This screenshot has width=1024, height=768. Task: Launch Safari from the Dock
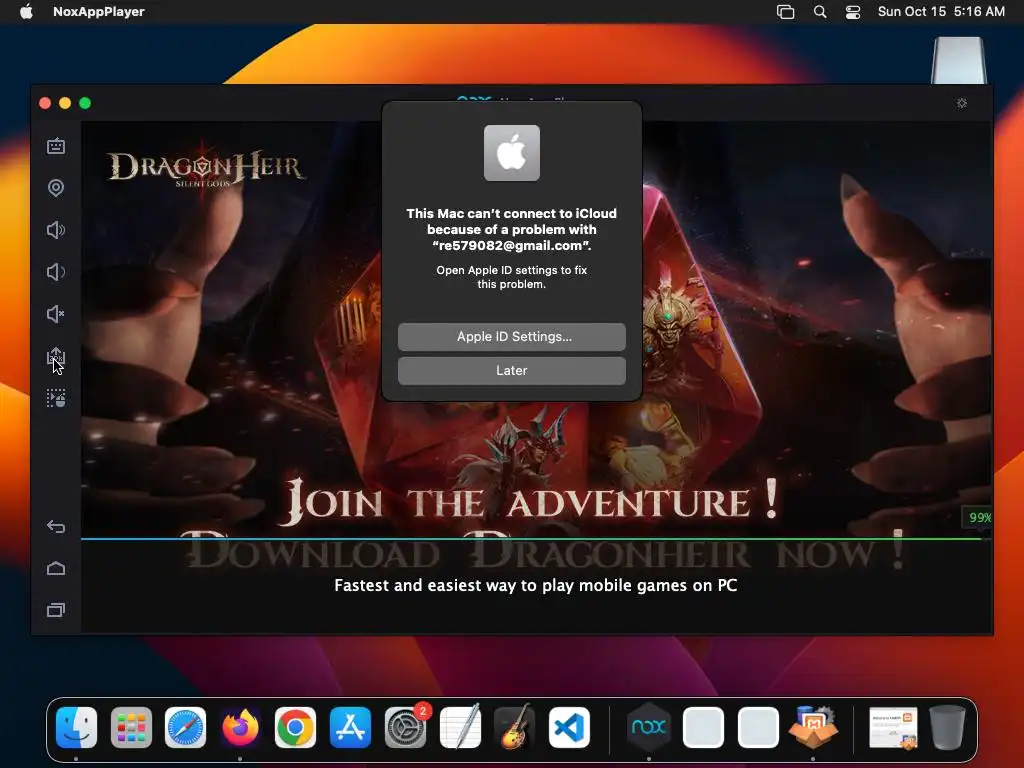pyautogui.click(x=185, y=728)
